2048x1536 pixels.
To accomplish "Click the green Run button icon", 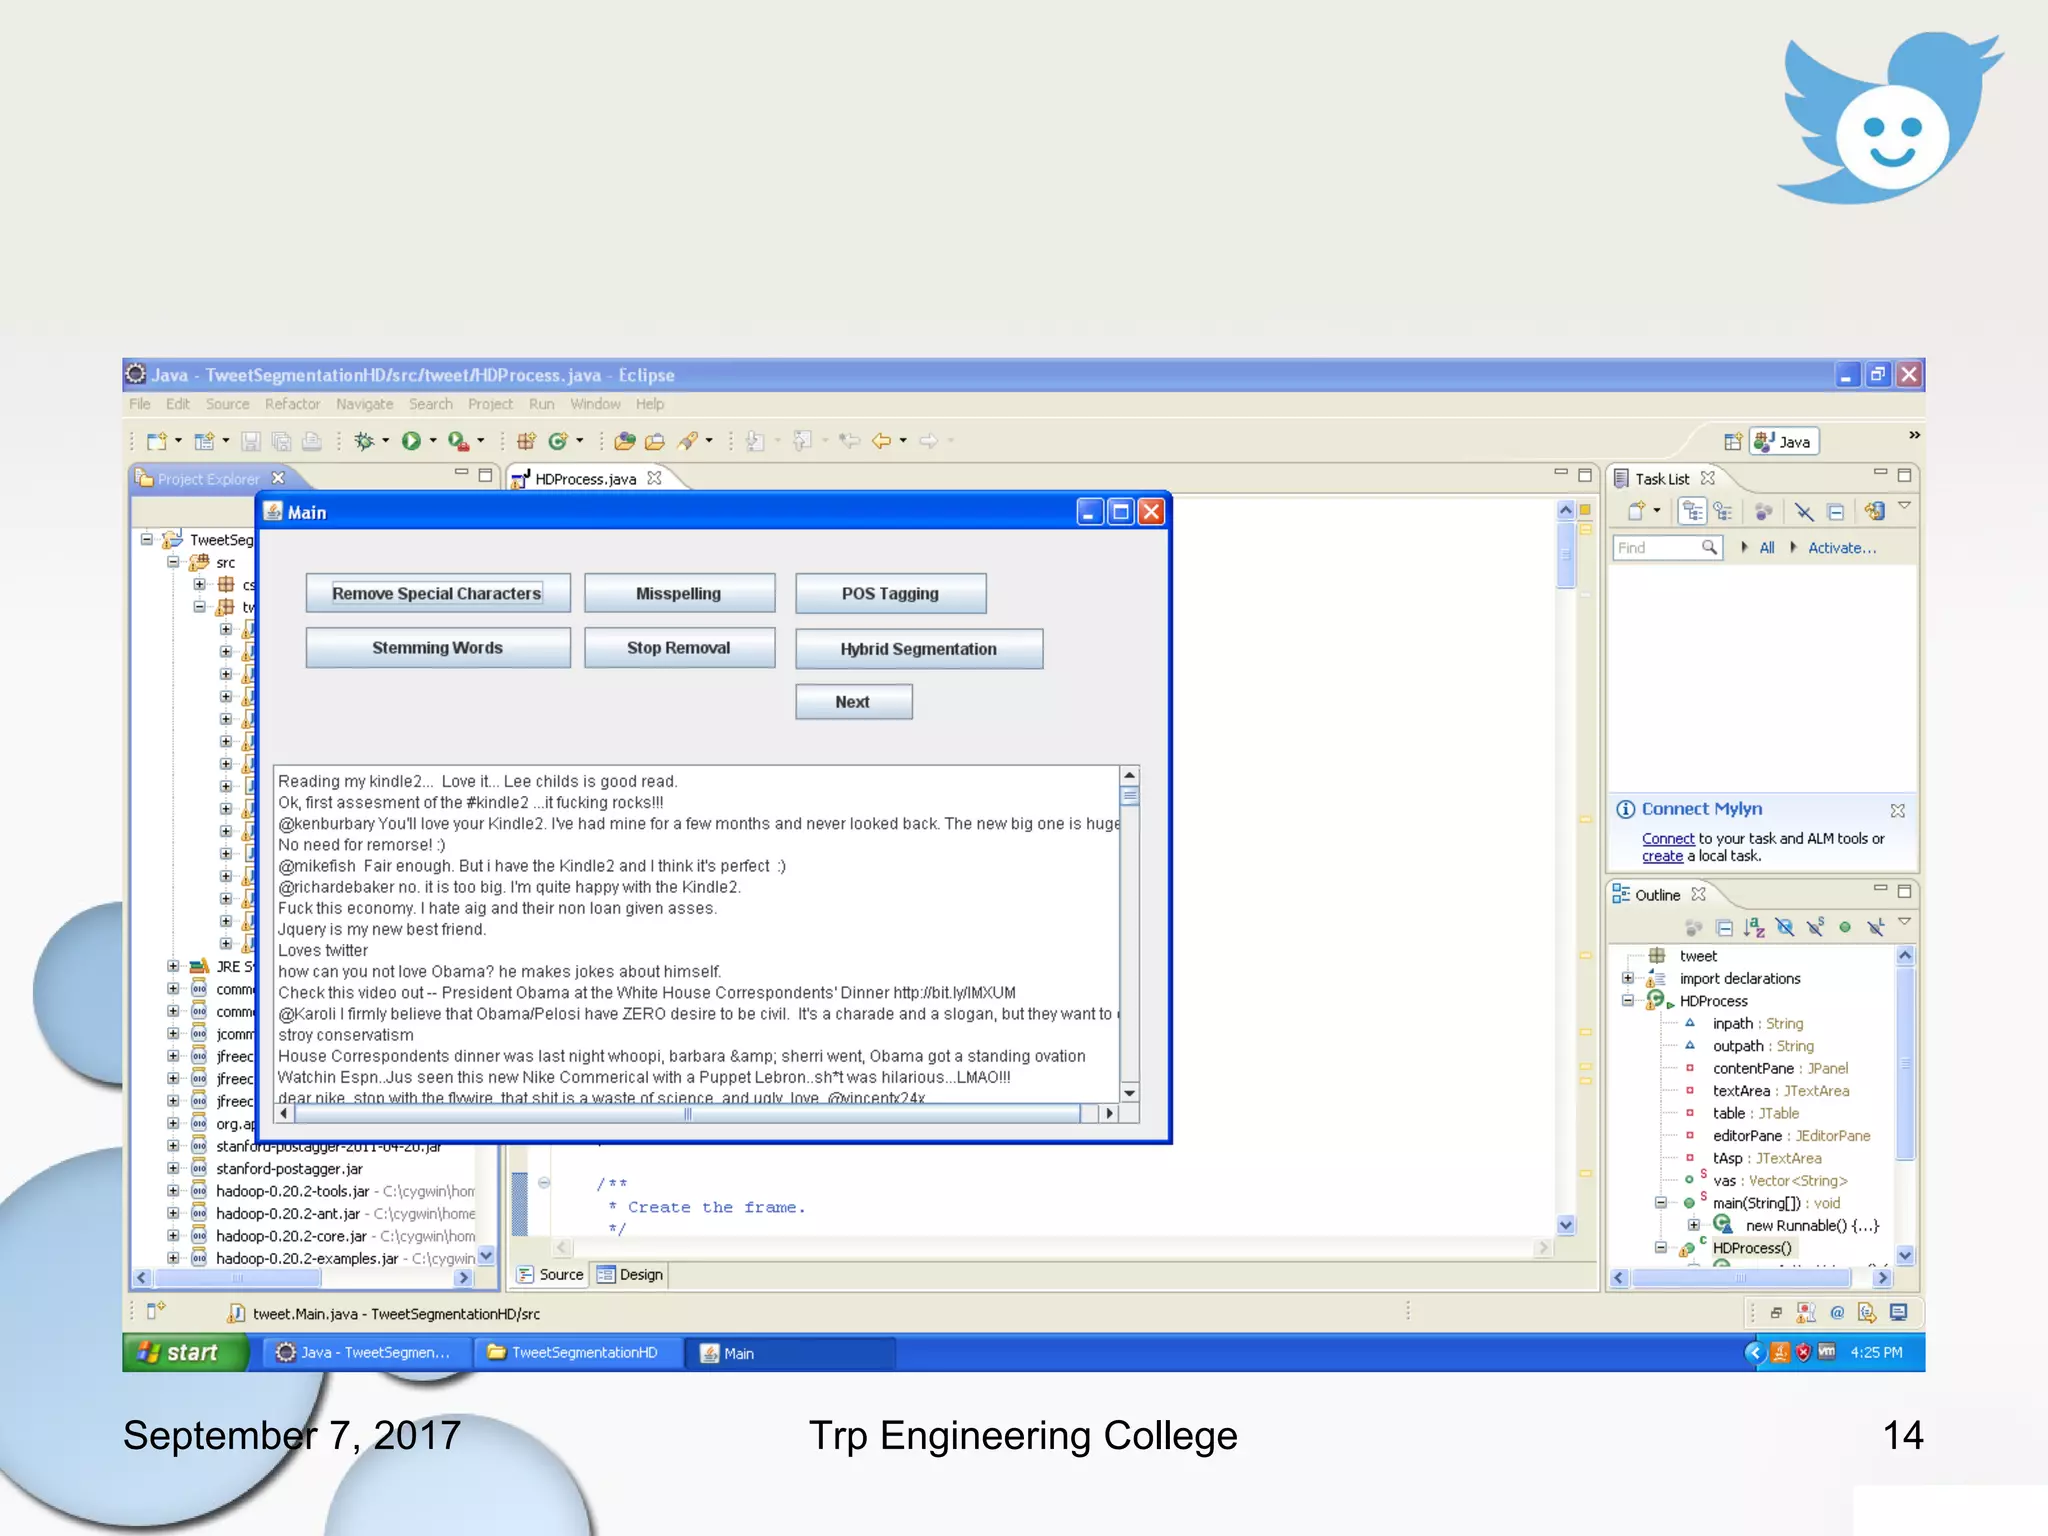I will pyautogui.click(x=411, y=441).
